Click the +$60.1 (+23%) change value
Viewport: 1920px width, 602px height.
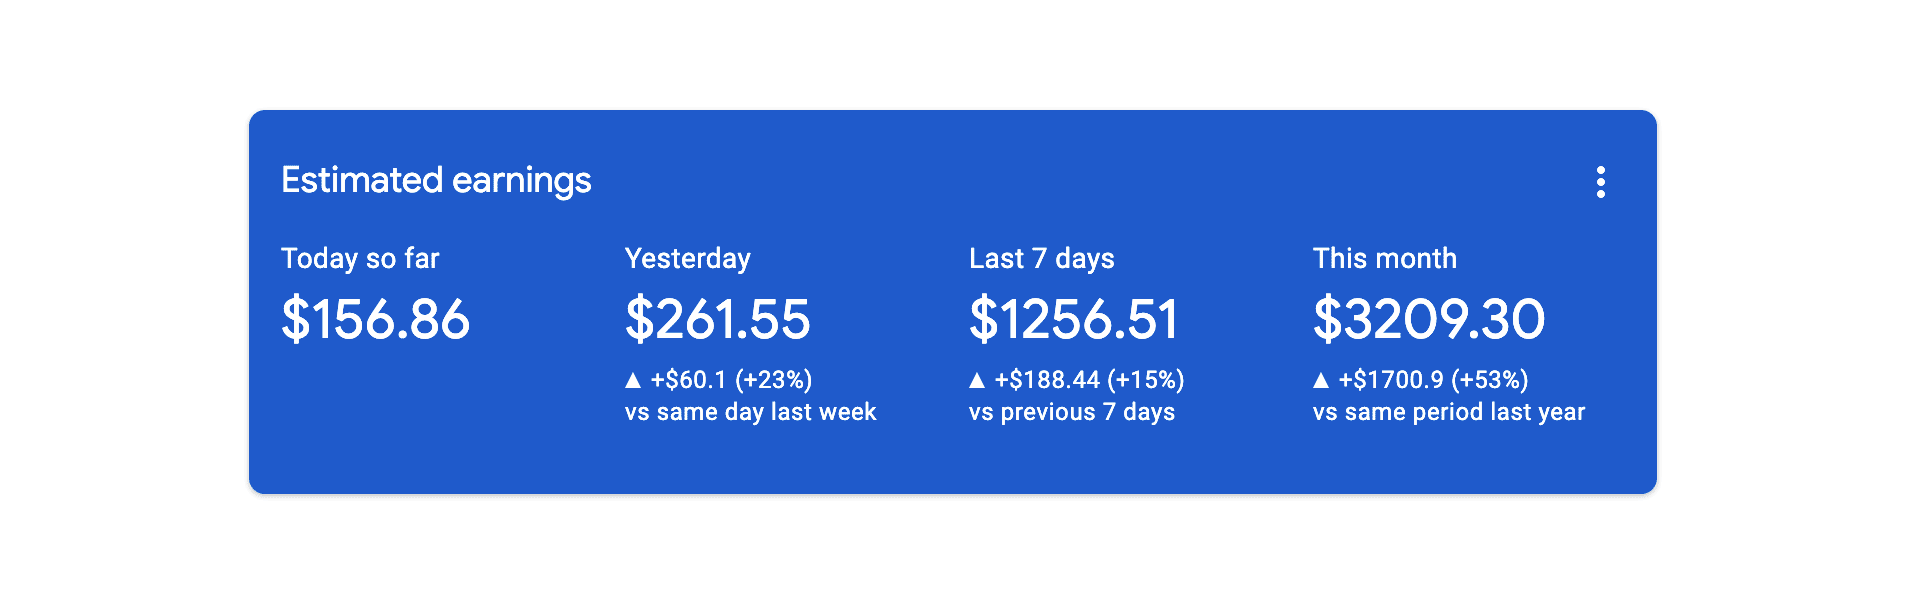pos(731,380)
